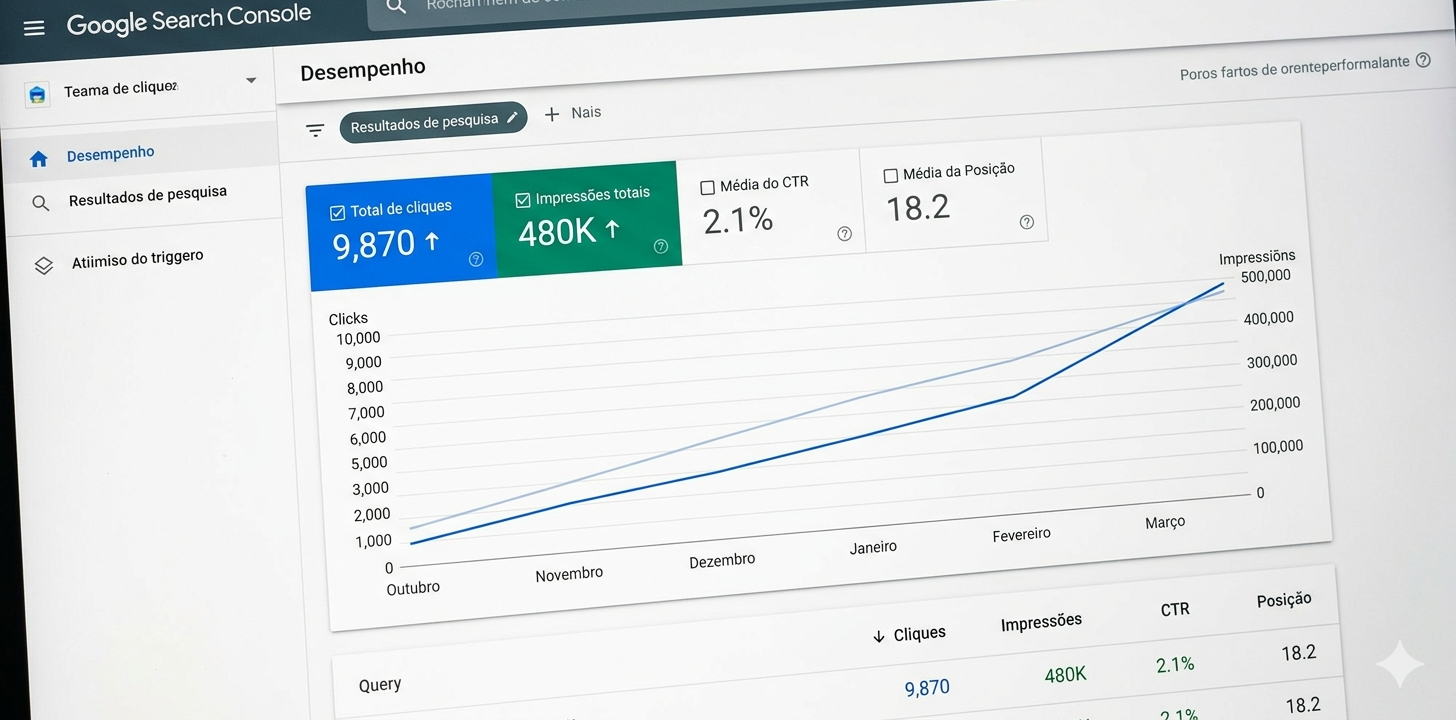
Task: Click the pencil edit icon on the search chip
Action: pos(513,116)
